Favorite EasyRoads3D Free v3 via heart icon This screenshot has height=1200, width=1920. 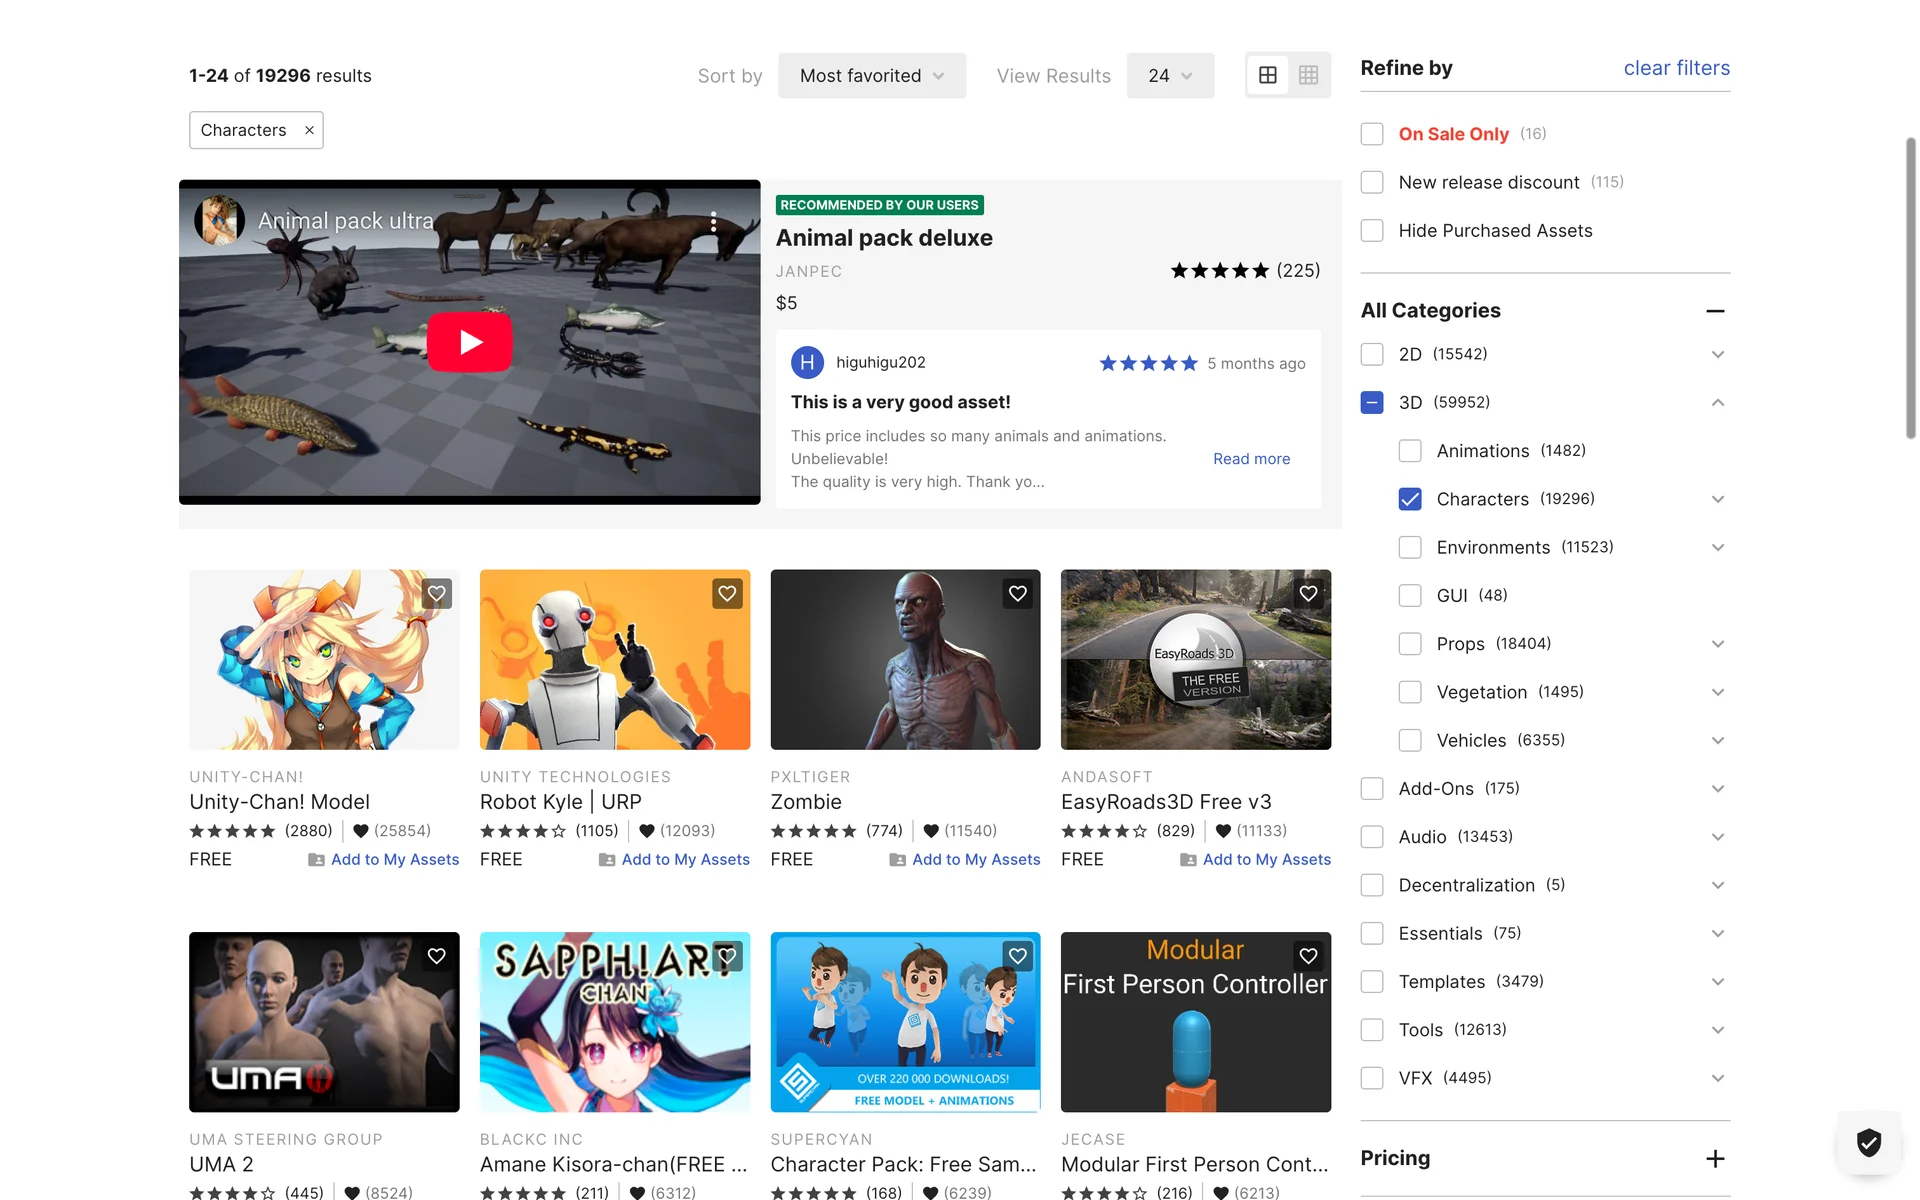tap(1307, 594)
